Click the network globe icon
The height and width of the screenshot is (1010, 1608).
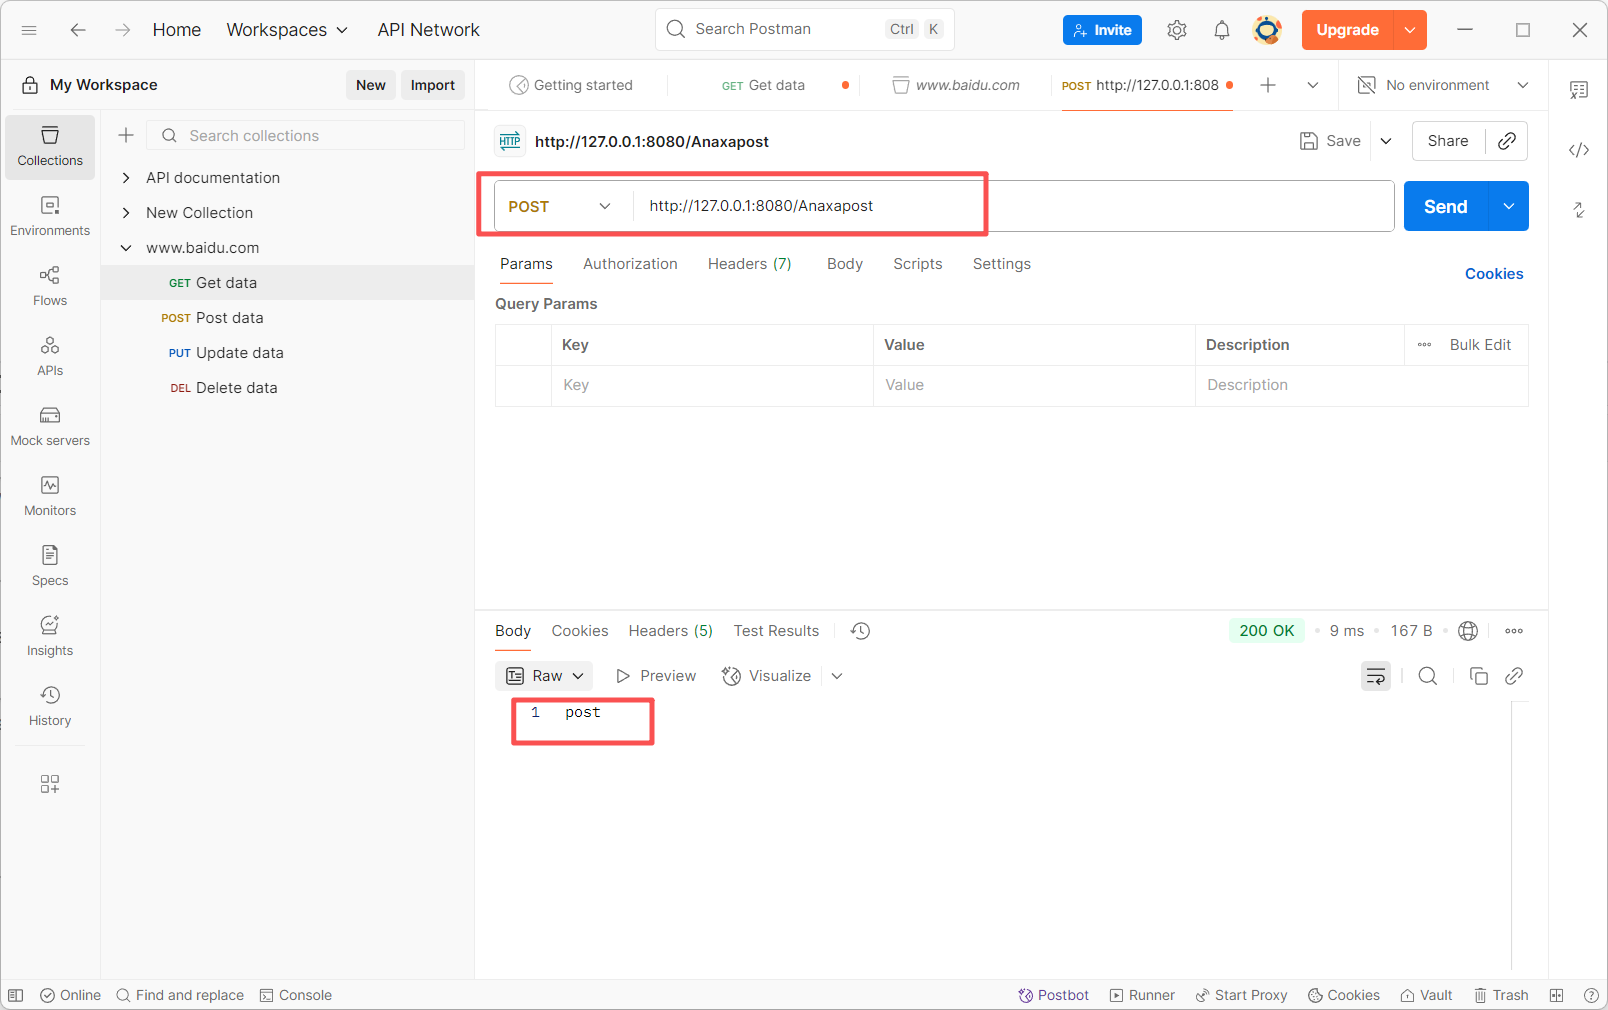1468,631
